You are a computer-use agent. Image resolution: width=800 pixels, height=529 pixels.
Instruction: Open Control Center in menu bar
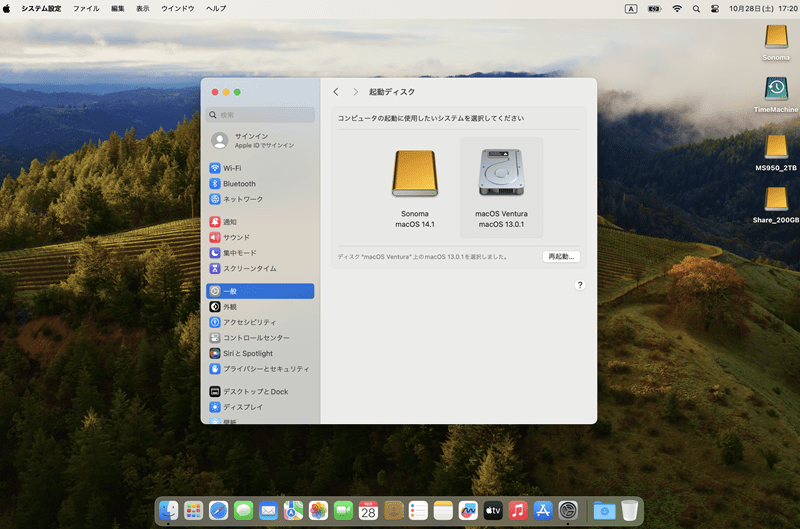714,9
